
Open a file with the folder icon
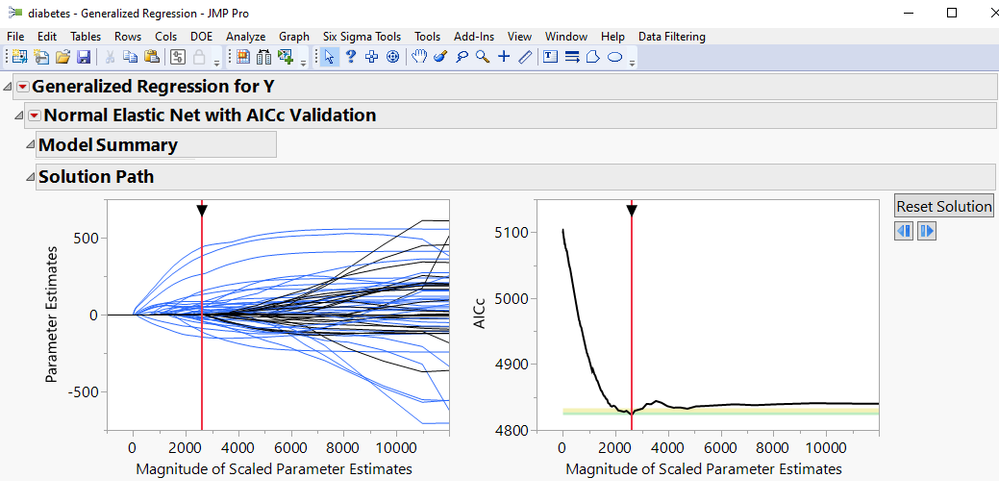coord(62,57)
